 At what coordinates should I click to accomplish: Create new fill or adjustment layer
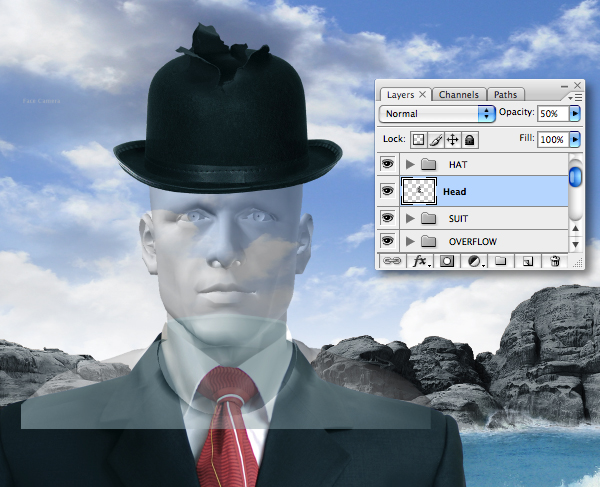click(x=475, y=261)
